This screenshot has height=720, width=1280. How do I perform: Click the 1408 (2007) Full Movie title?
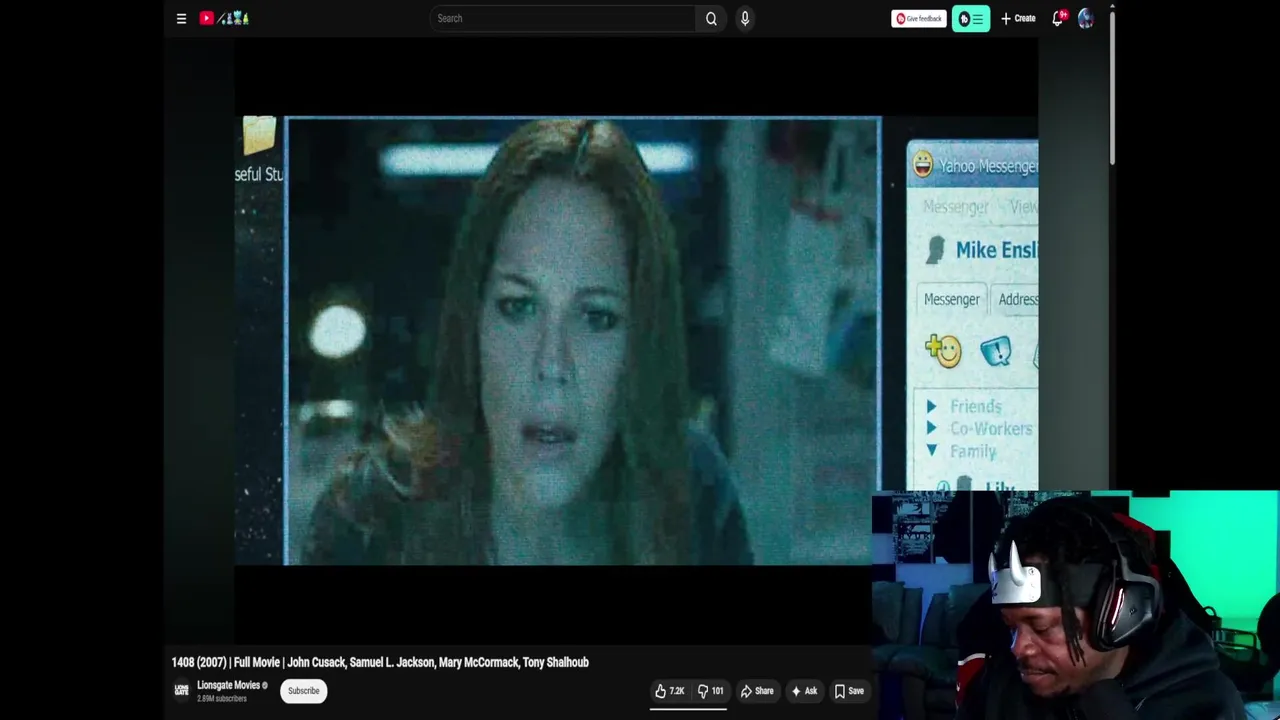380,662
